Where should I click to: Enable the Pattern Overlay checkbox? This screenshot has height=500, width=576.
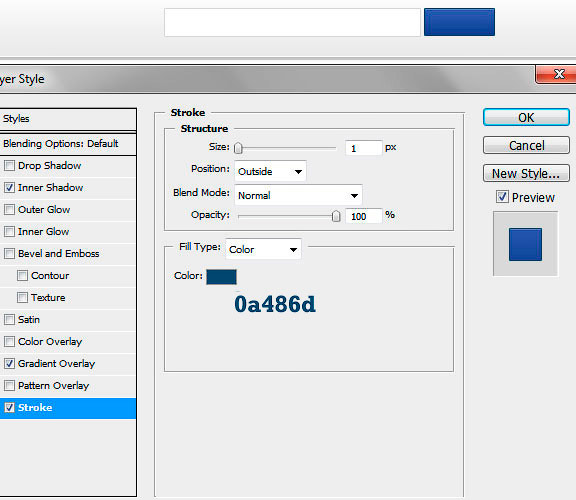coord(9,386)
